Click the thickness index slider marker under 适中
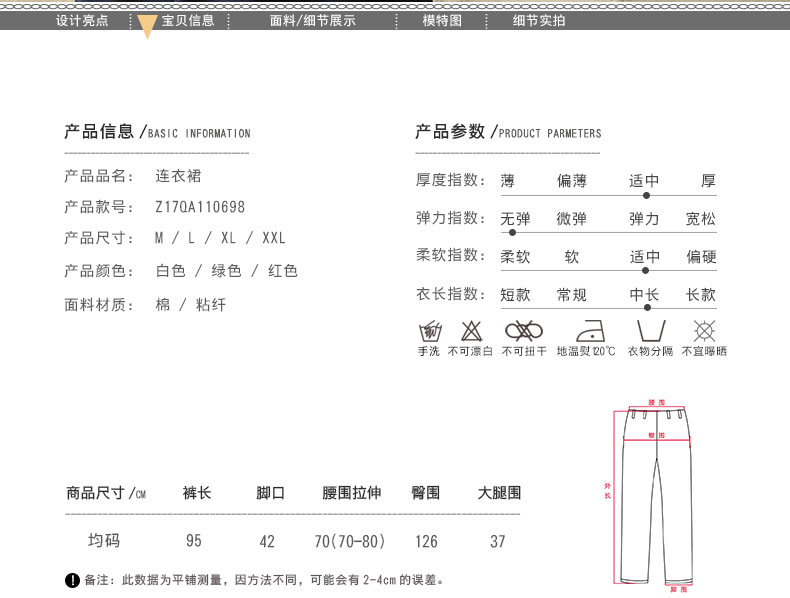Image resolution: width=790 pixels, height=598 pixels. 646,195
